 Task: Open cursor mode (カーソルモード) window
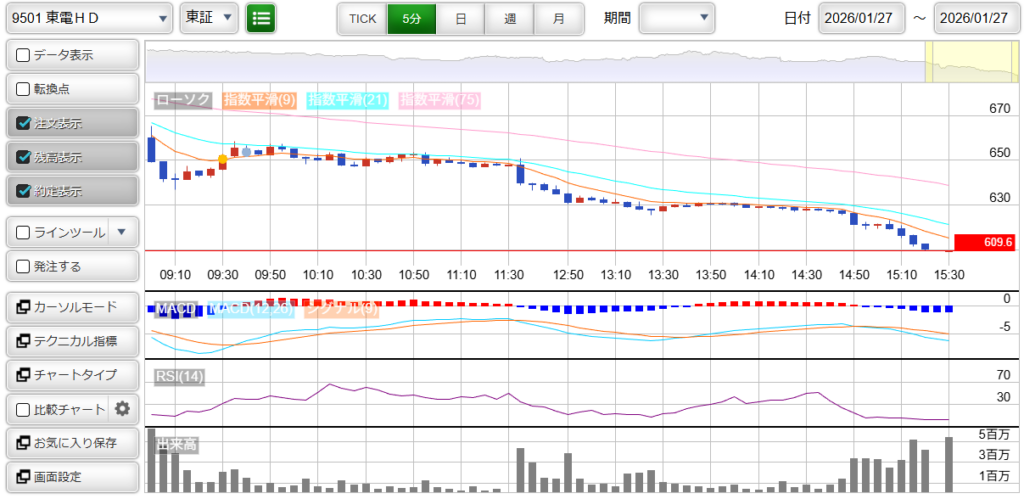(72, 307)
